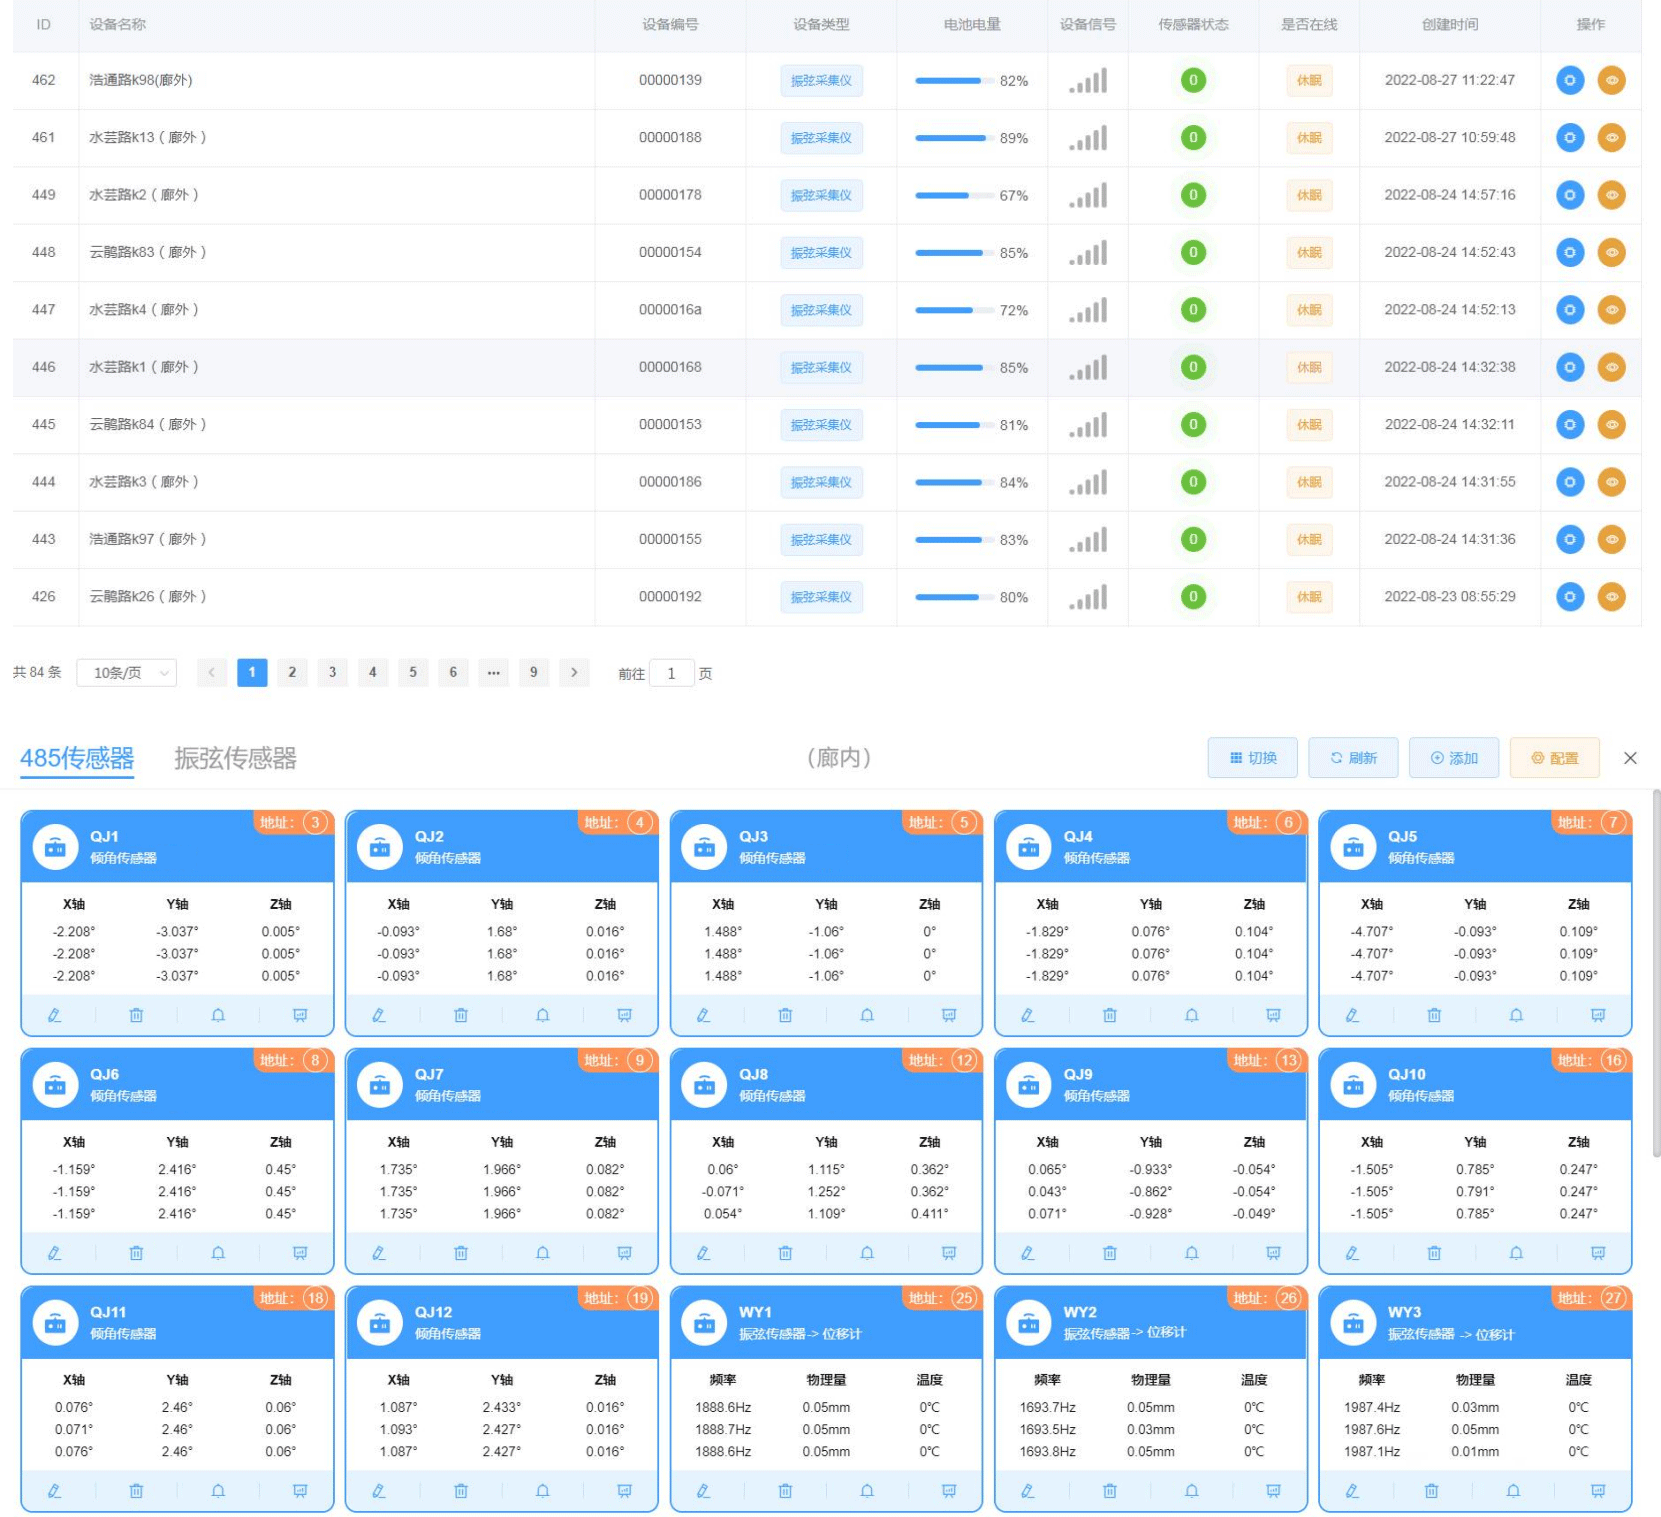This screenshot has width=1661, height=1517.
Task: Switch to 振弦传感器 tab
Action: click(x=235, y=758)
